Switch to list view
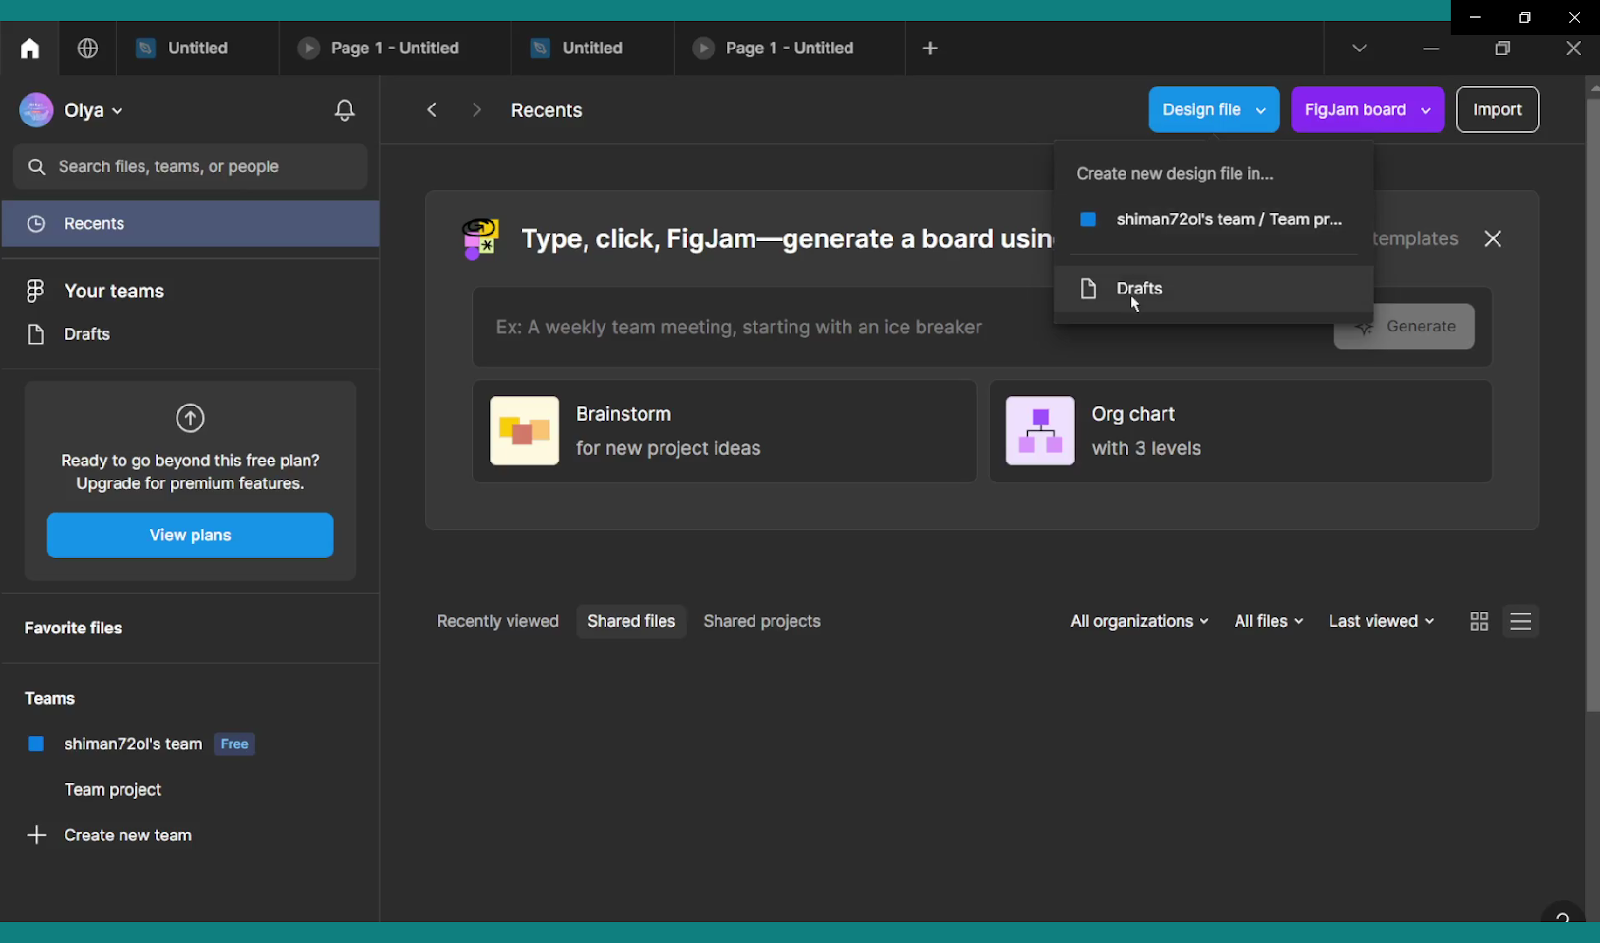The height and width of the screenshot is (943, 1600). coord(1521,622)
